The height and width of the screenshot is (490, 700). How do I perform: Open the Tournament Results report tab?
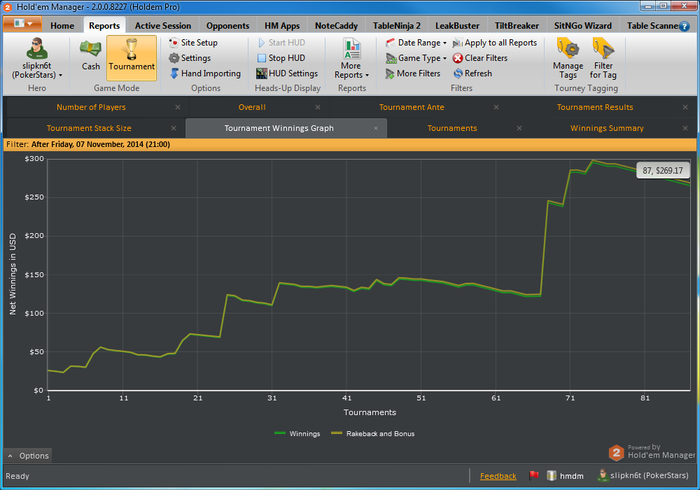(595, 107)
